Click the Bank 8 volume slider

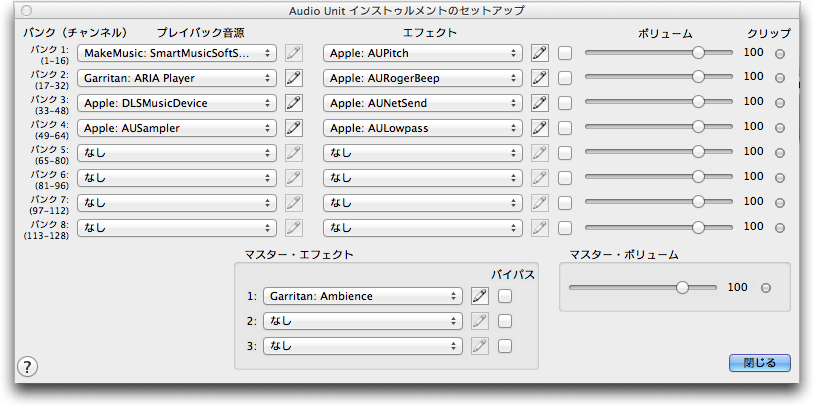click(x=659, y=227)
